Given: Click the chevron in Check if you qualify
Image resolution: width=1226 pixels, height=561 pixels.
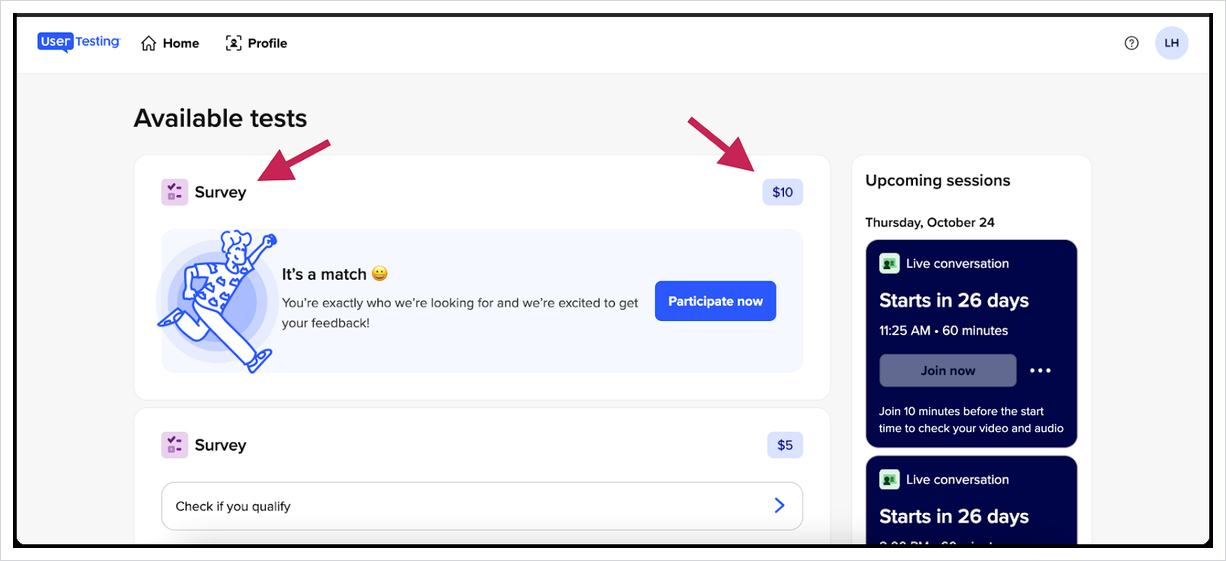Looking at the screenshot, I should point(780,506).
